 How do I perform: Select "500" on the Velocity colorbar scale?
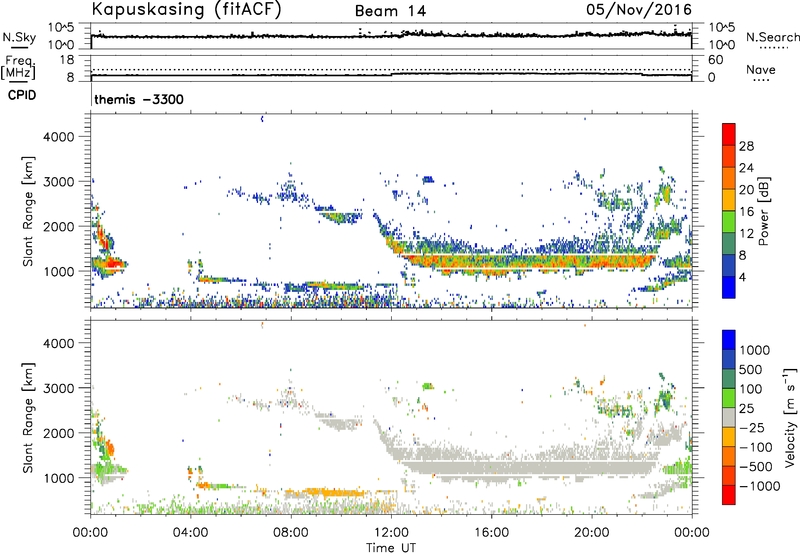(751, 370)
